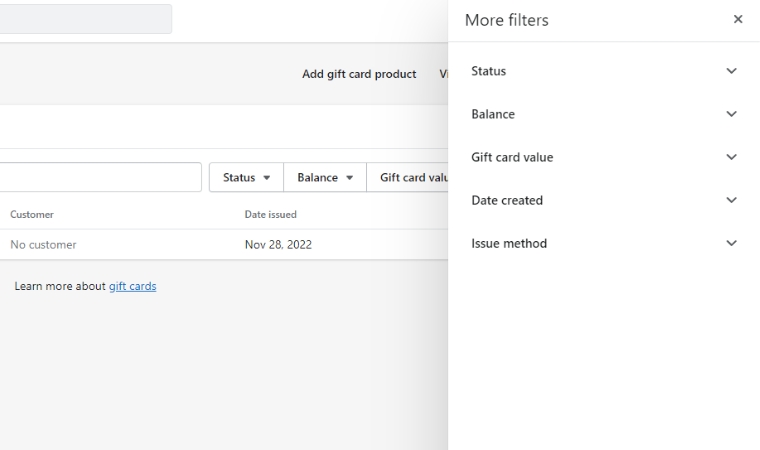760x450 pixels.
Task: Click the Add gift card product button
Action: (x=359, y=74)
